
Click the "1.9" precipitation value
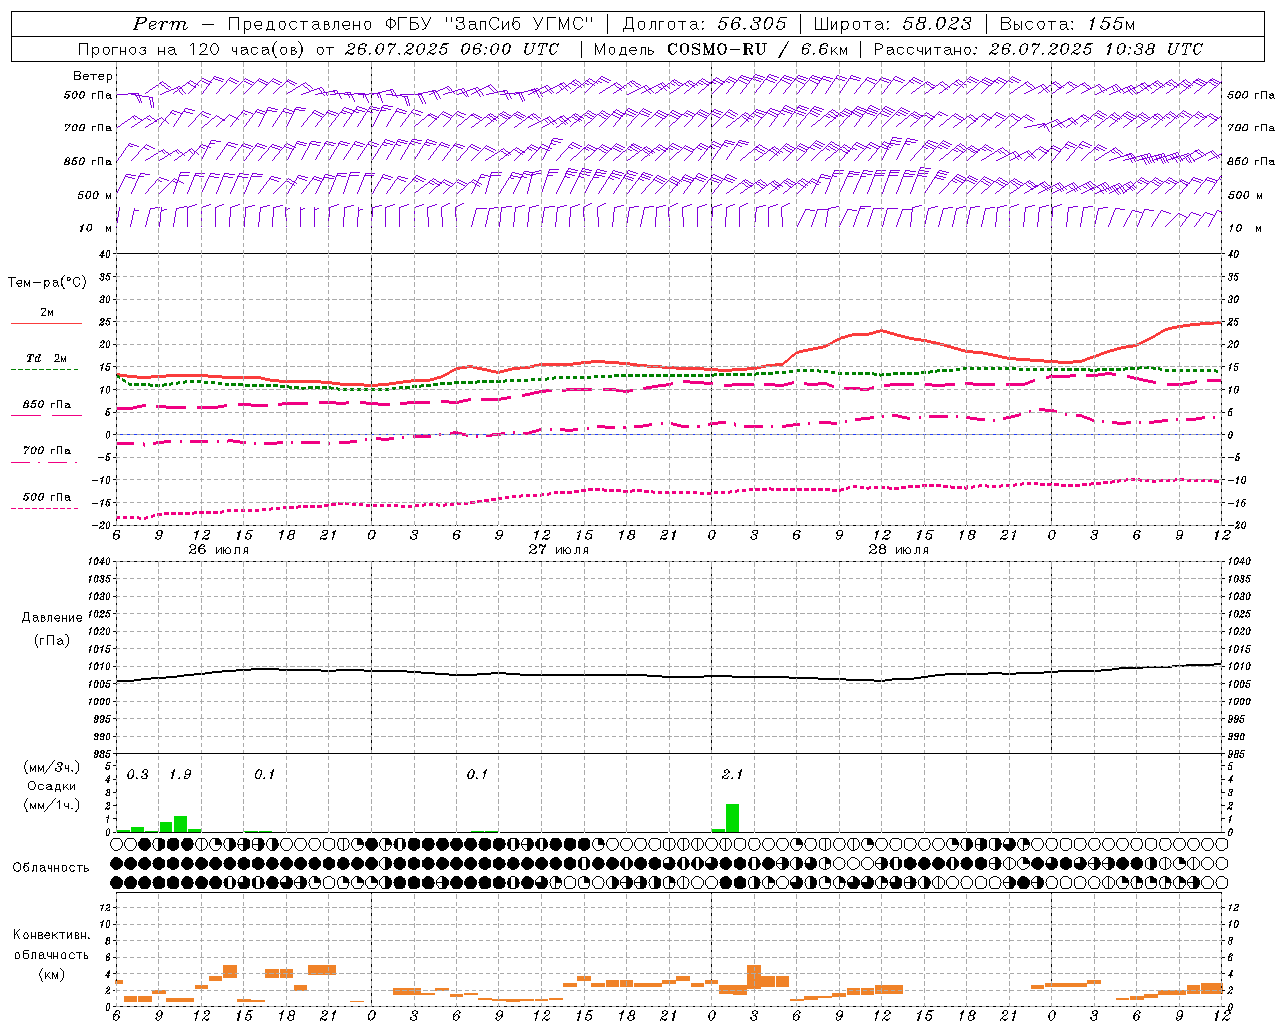(x=180, y=774)
